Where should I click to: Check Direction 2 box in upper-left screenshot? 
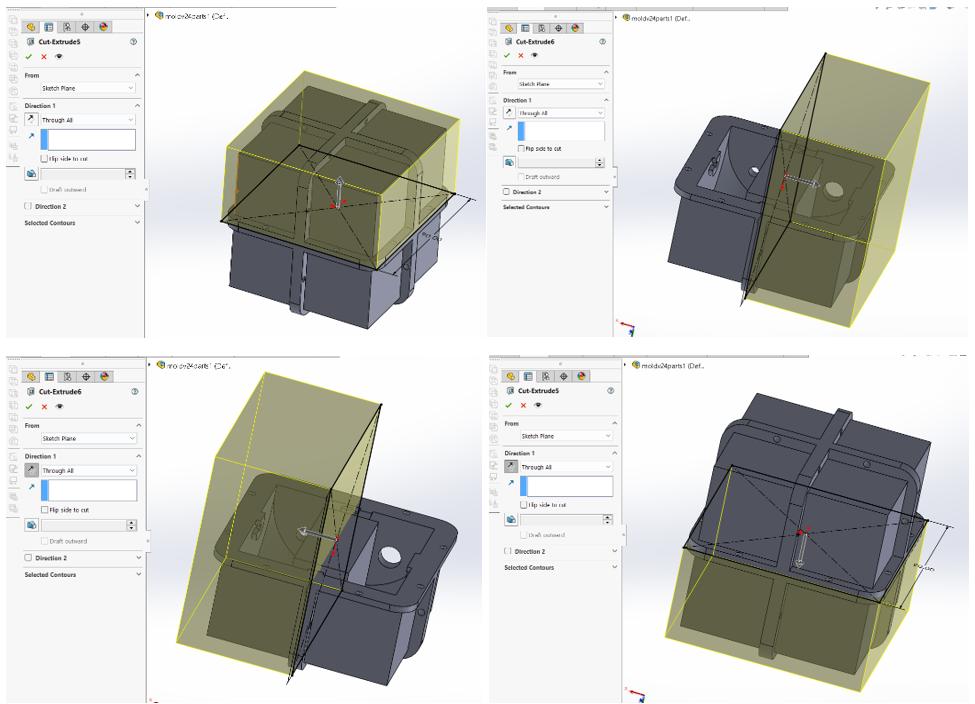[28, 206]
